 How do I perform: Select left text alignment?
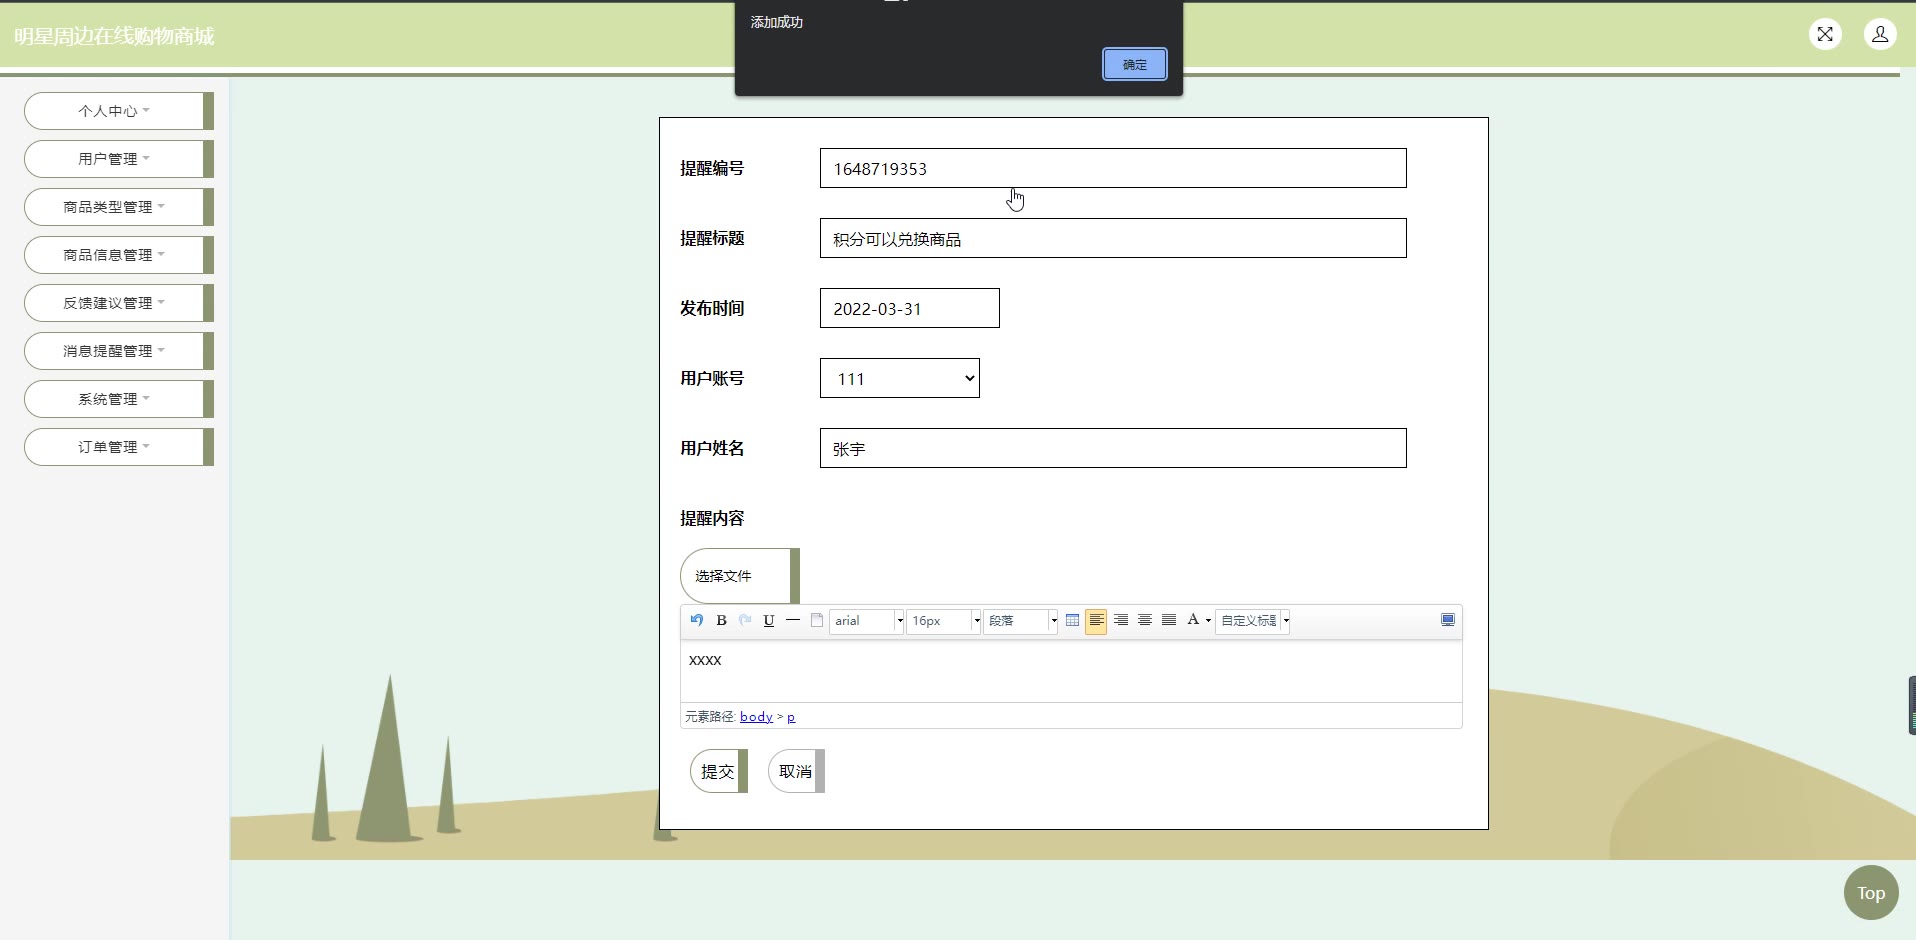pyautogui.click(x=1096, y=621)
